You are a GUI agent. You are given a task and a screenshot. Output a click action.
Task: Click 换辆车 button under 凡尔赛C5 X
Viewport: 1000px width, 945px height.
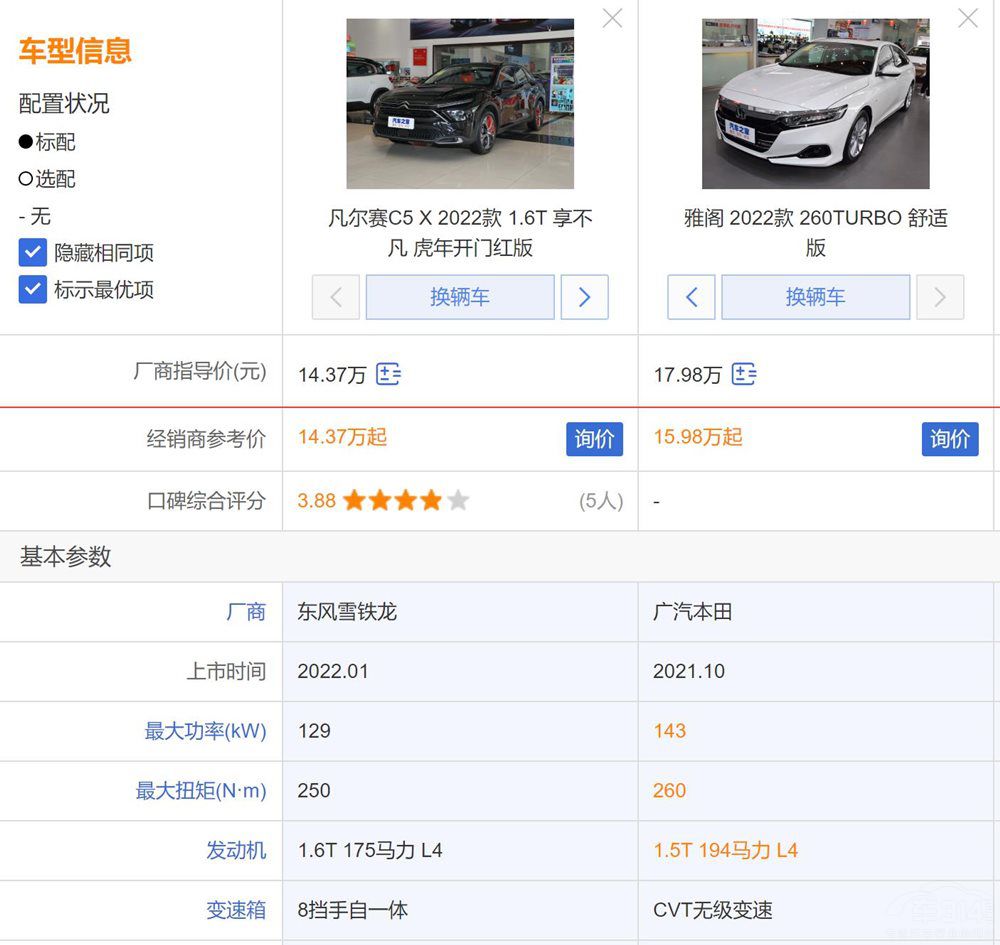pyautogui.click(x=460, y=297)
